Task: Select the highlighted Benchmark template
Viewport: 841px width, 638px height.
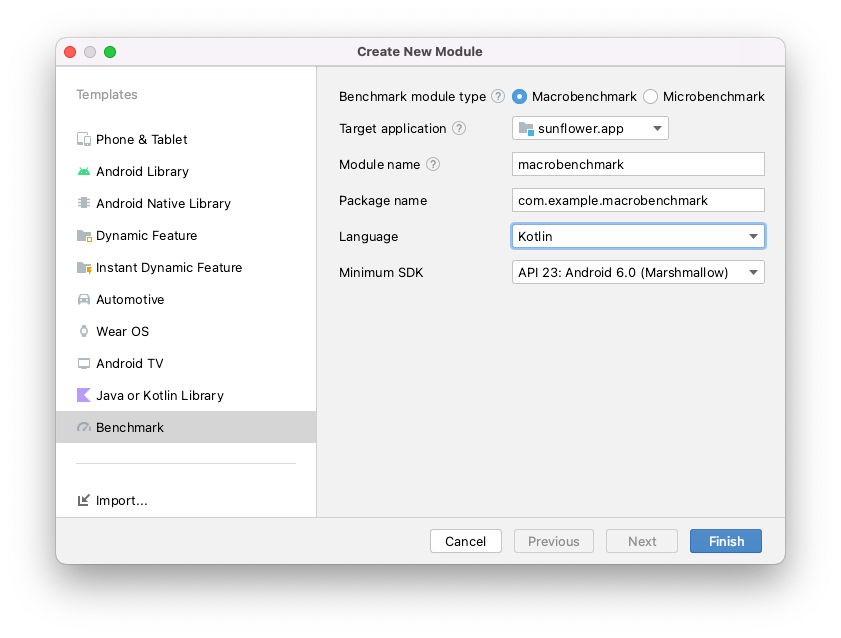Action: click(x=186, y=427)
